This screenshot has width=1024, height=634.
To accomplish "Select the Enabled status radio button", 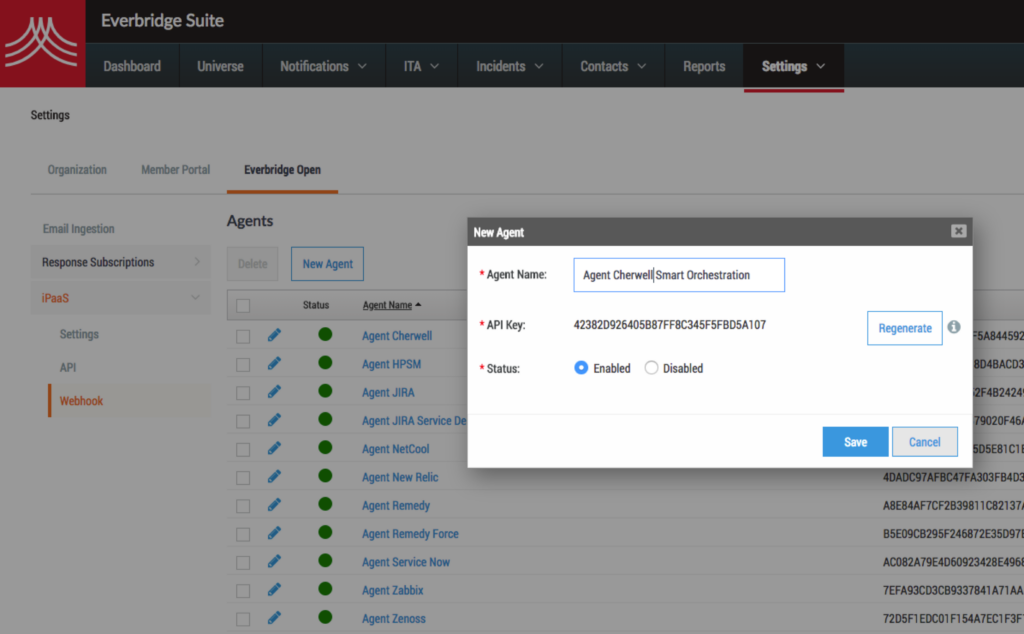I will point(581,368).
